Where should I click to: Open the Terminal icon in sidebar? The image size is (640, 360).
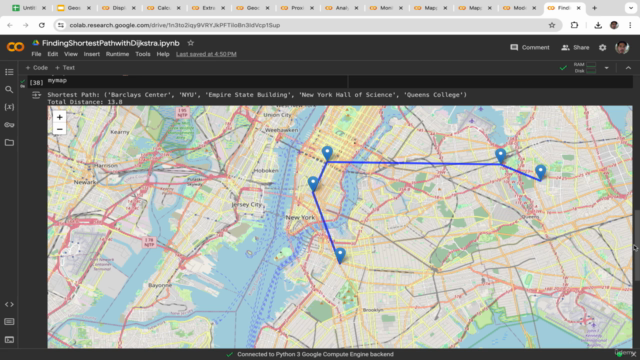coord(9,340)
